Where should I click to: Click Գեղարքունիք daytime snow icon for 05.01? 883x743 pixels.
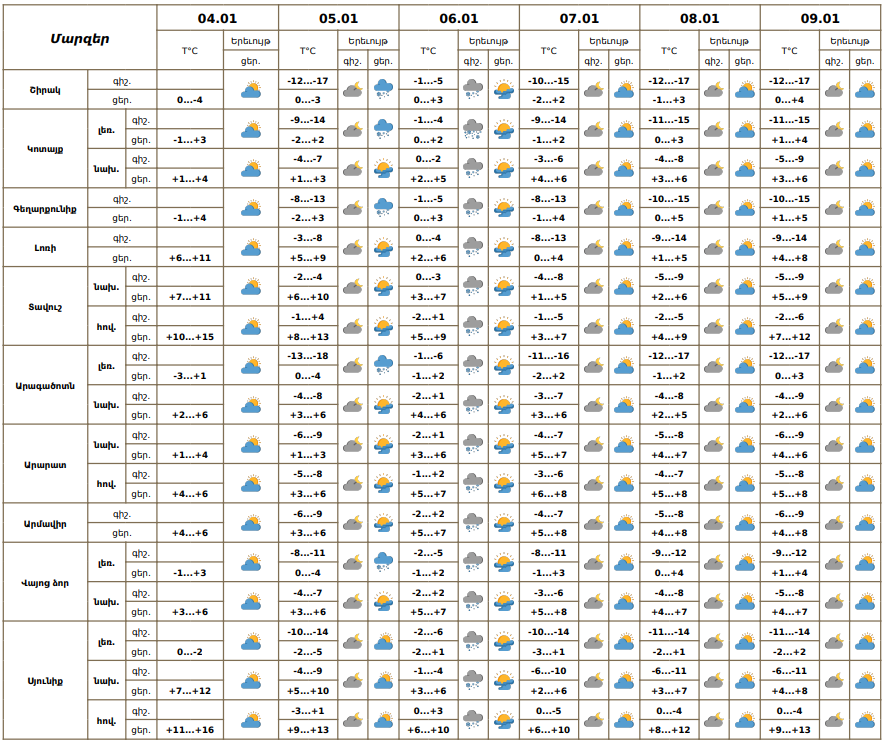[x=383, y=208]
